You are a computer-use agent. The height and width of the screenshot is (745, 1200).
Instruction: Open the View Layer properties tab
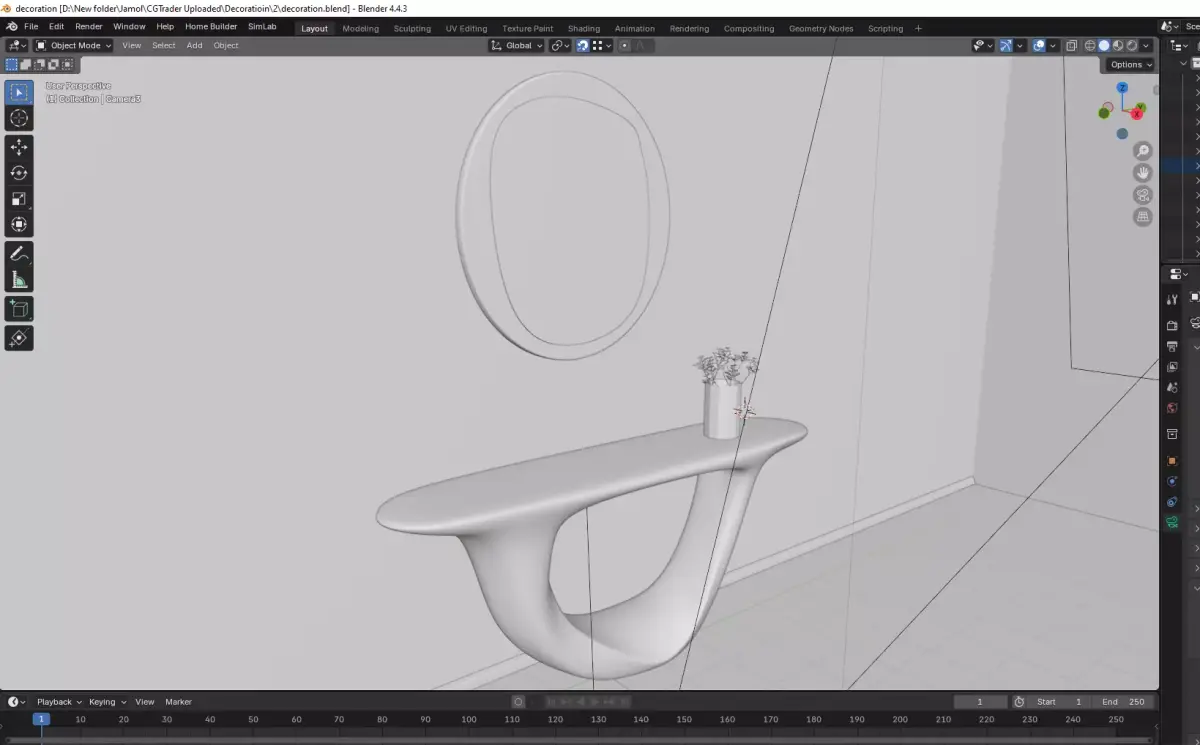point(1172,367)
